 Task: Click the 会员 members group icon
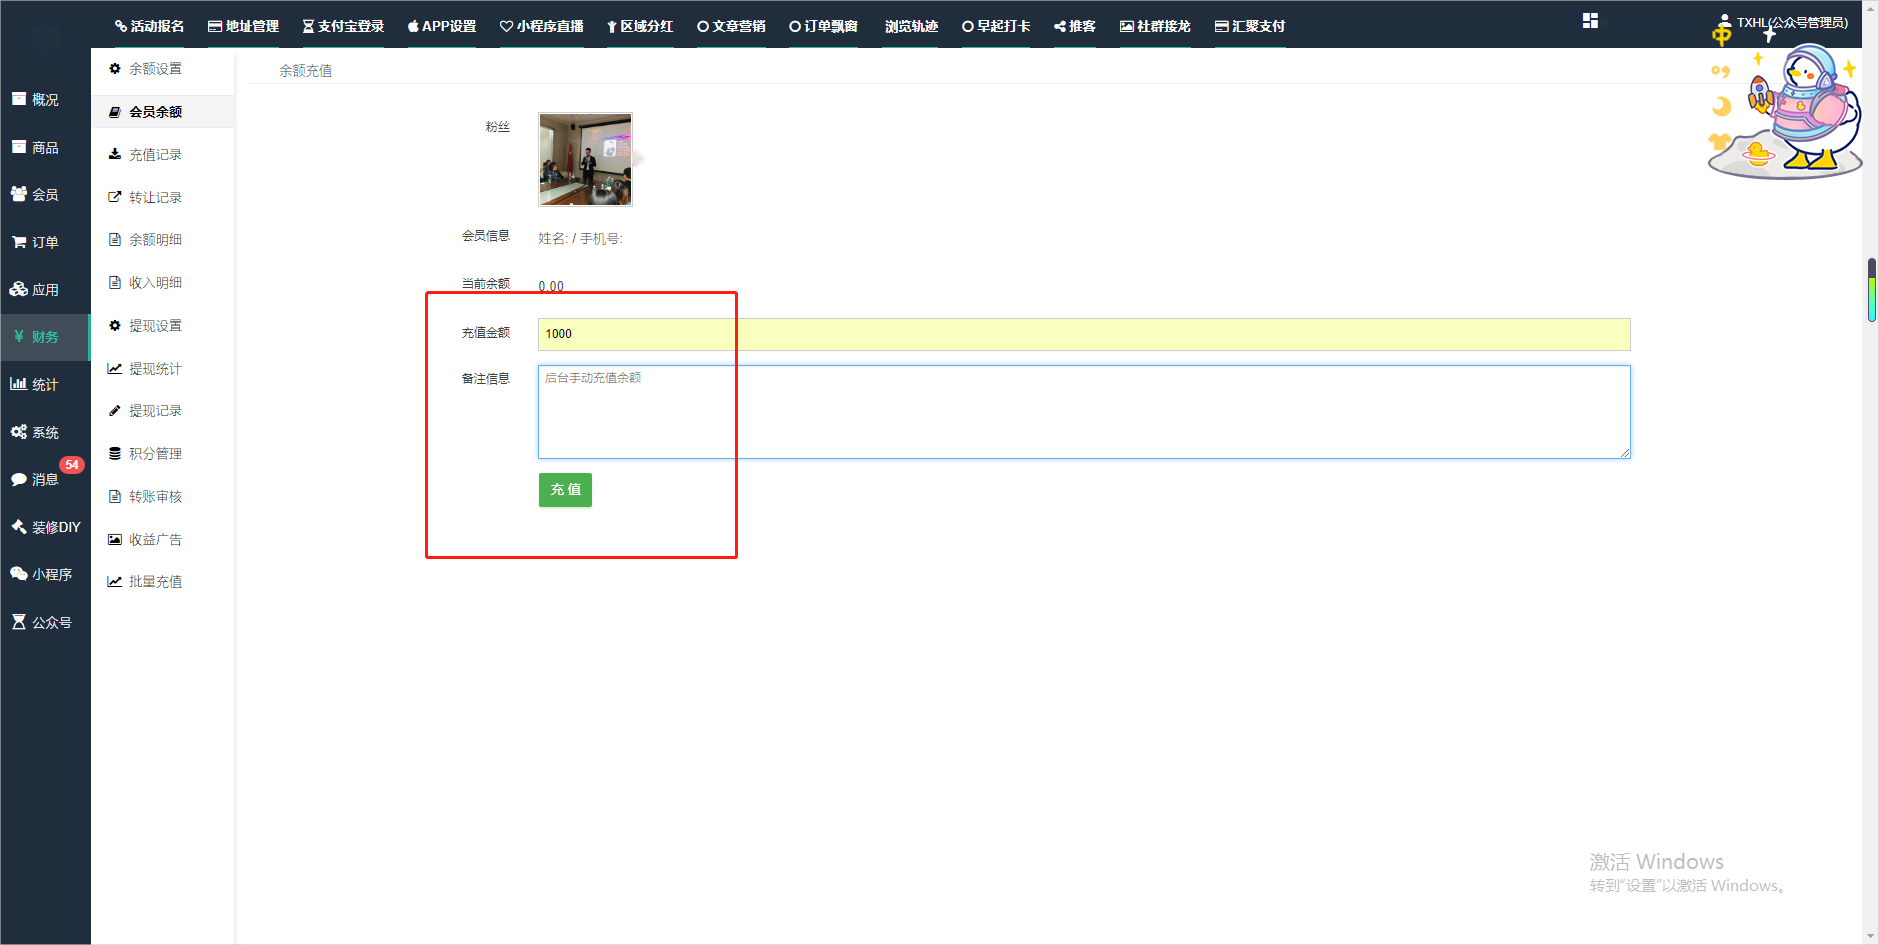point(19,194)
